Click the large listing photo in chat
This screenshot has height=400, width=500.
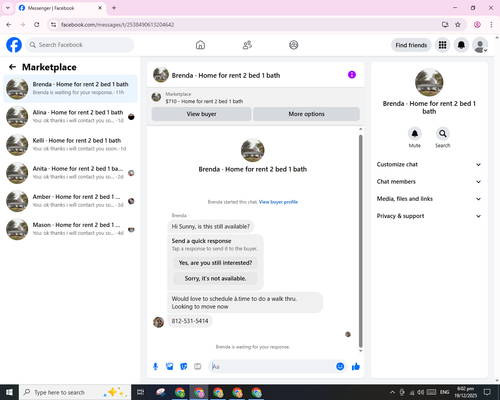point(253,150)
